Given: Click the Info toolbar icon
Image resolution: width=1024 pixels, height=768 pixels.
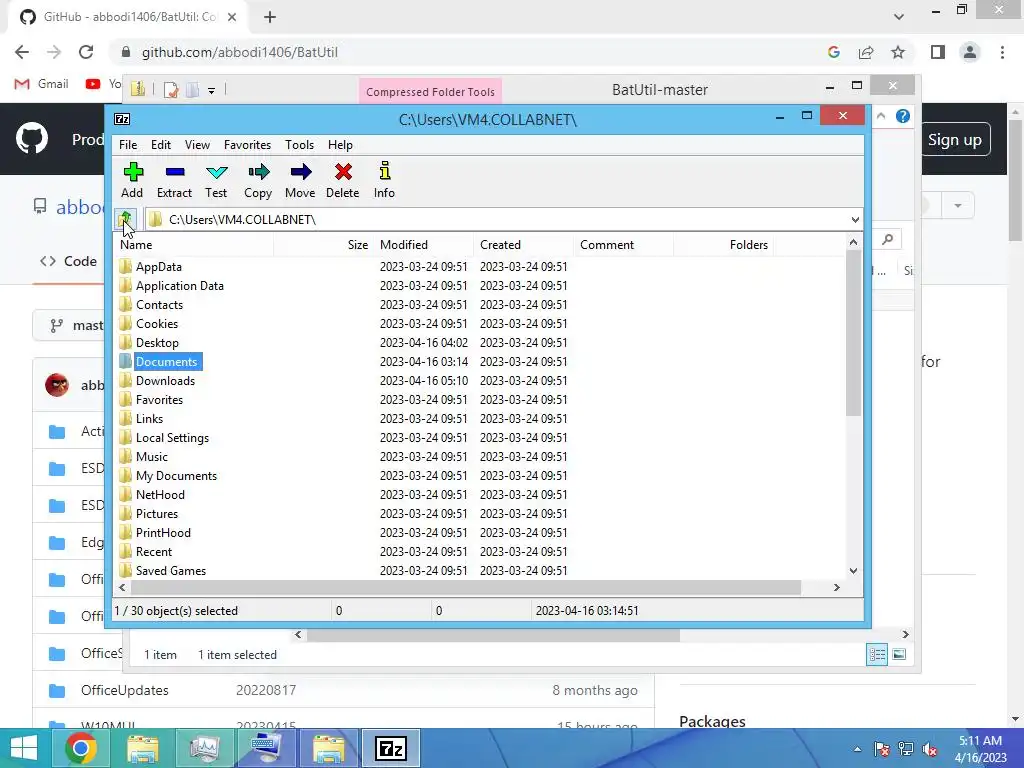Looking at the screenshot, I should pos(385,171).
